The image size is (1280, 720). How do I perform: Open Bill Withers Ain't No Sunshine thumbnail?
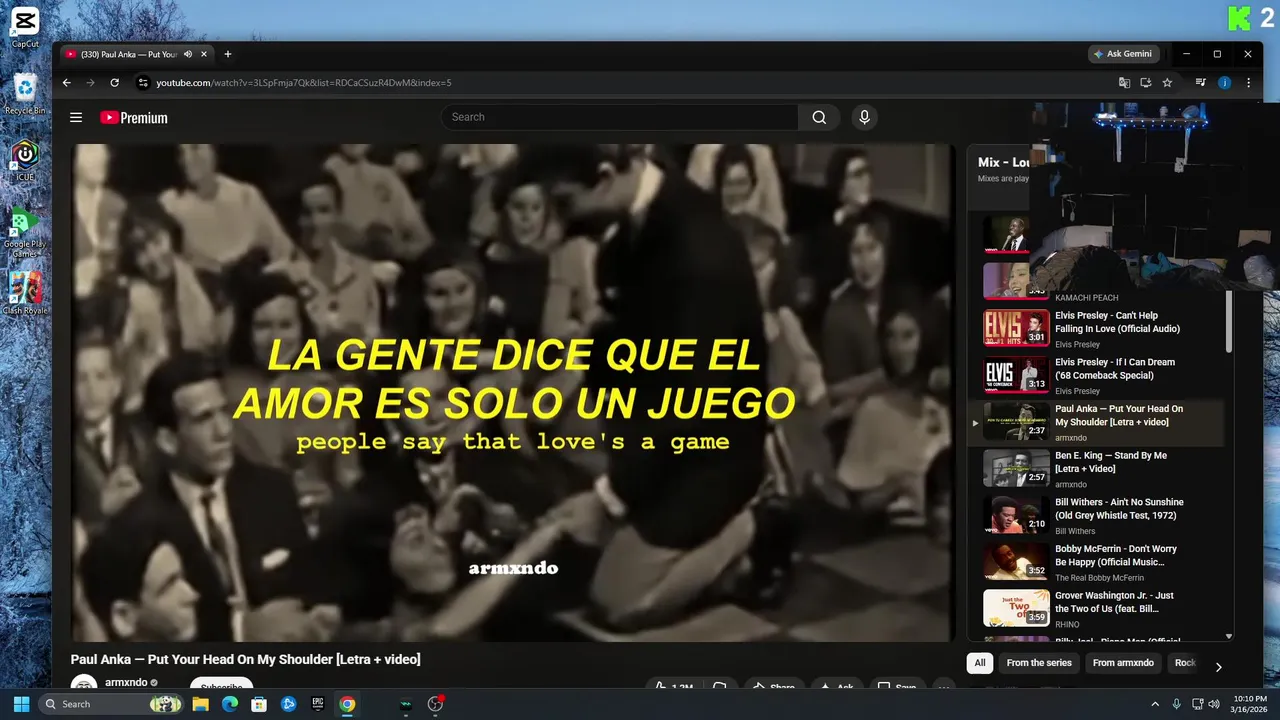tap(1016, 515)
